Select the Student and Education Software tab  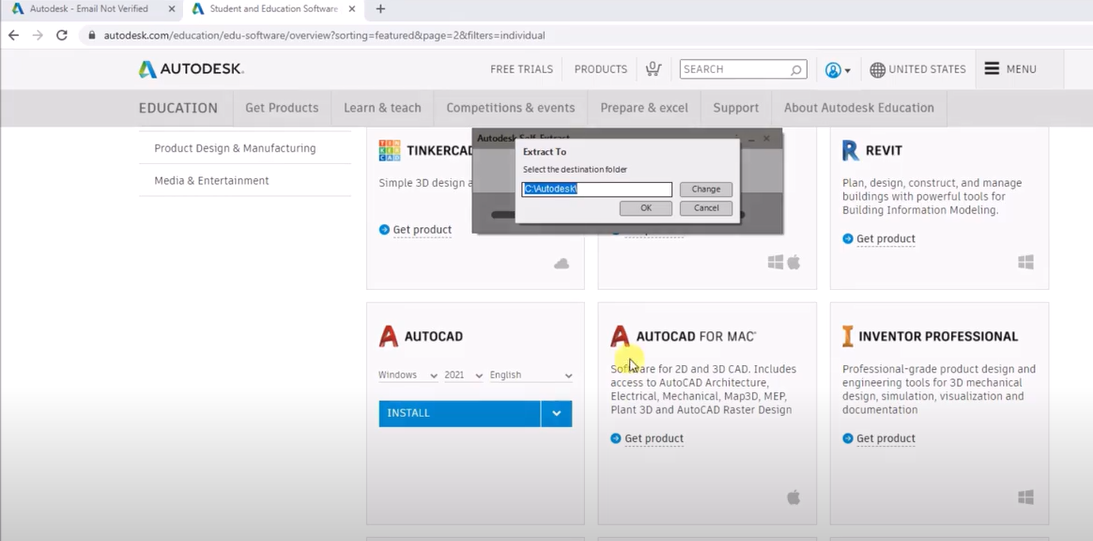pos(273,9)
